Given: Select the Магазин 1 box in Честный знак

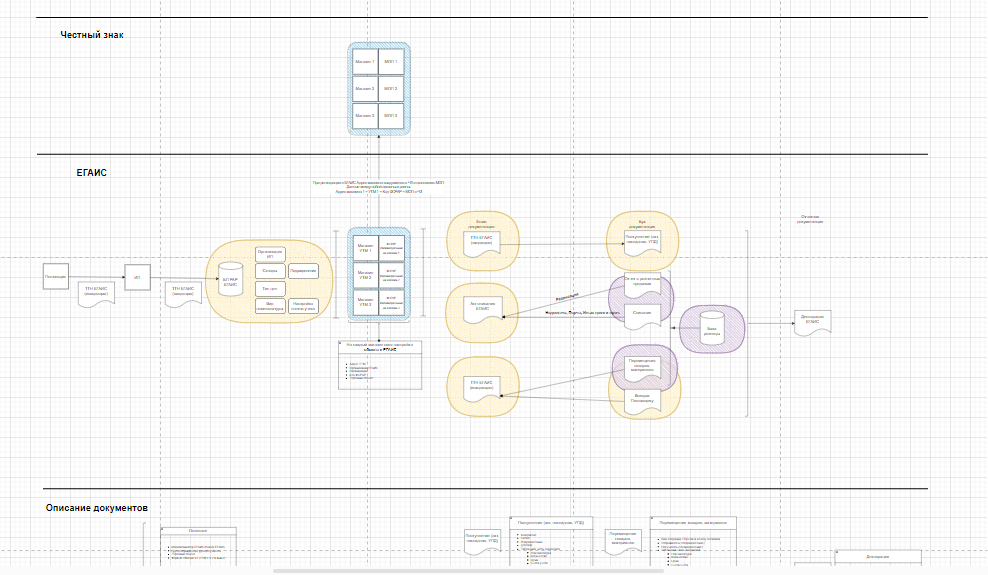Looking at the screenshot, I should point(365,62).
